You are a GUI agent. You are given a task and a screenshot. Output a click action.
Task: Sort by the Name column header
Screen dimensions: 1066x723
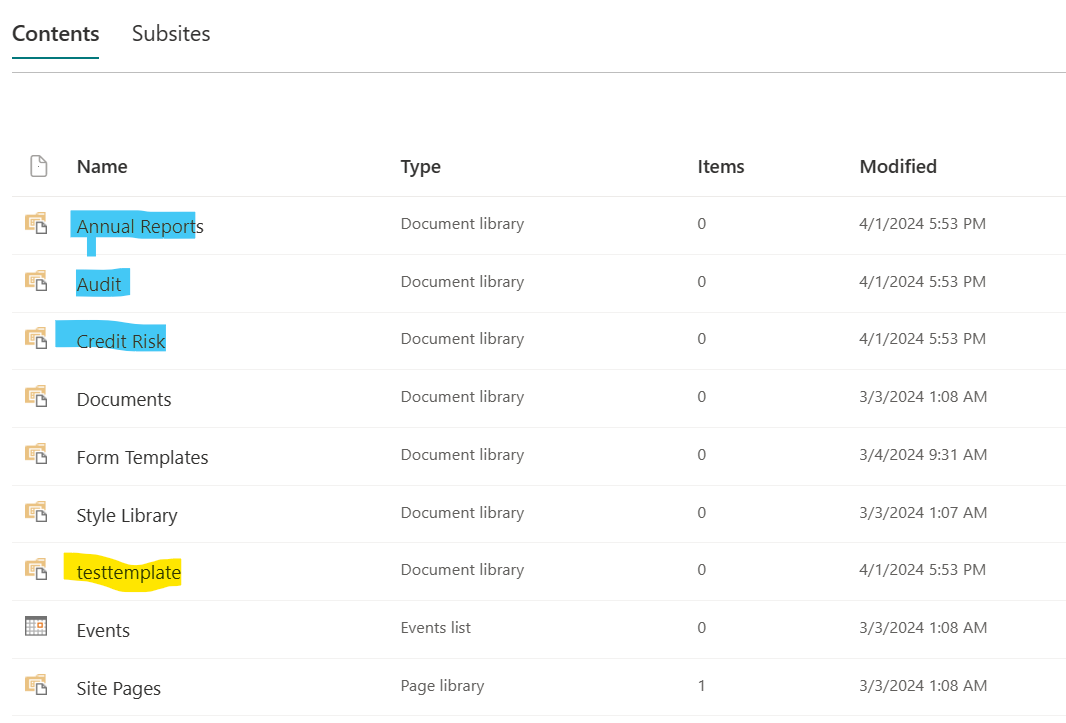(102, 167)
